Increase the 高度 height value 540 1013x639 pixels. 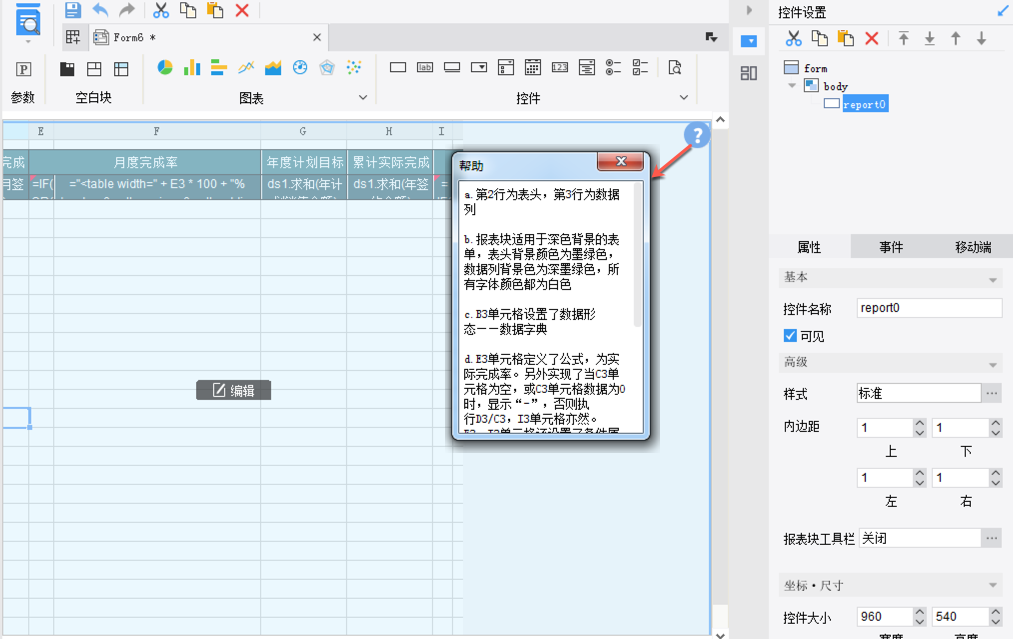pos(996,612)
